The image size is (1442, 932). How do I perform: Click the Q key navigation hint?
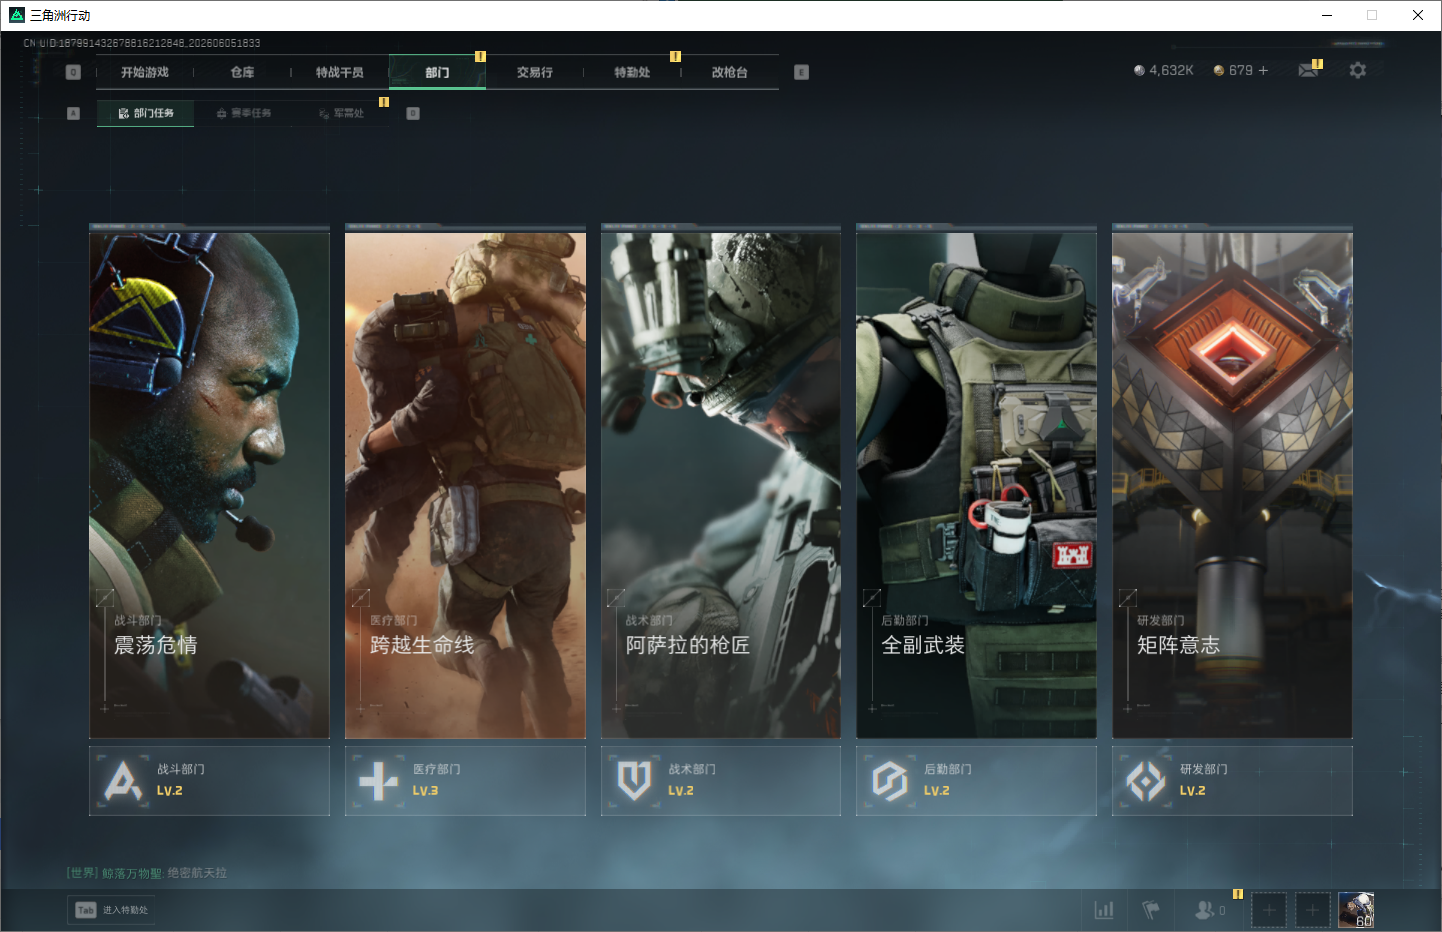pos(73,72)
